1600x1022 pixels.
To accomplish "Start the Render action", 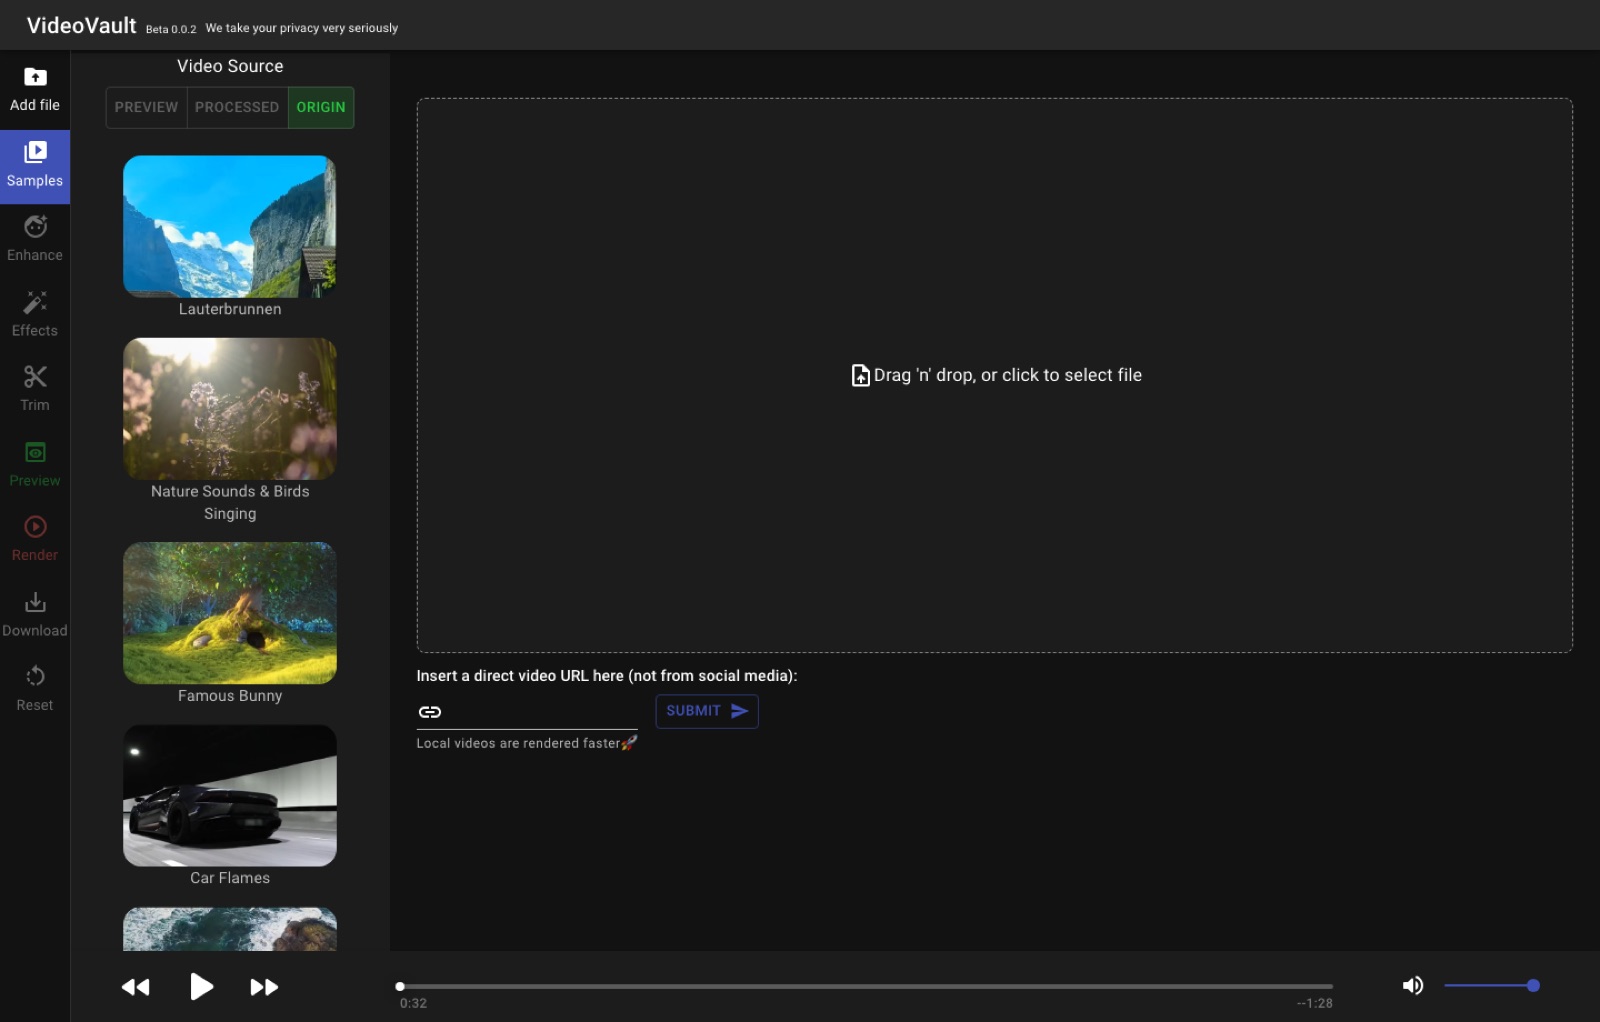I will pyautogui.click(x=35, y=540).
